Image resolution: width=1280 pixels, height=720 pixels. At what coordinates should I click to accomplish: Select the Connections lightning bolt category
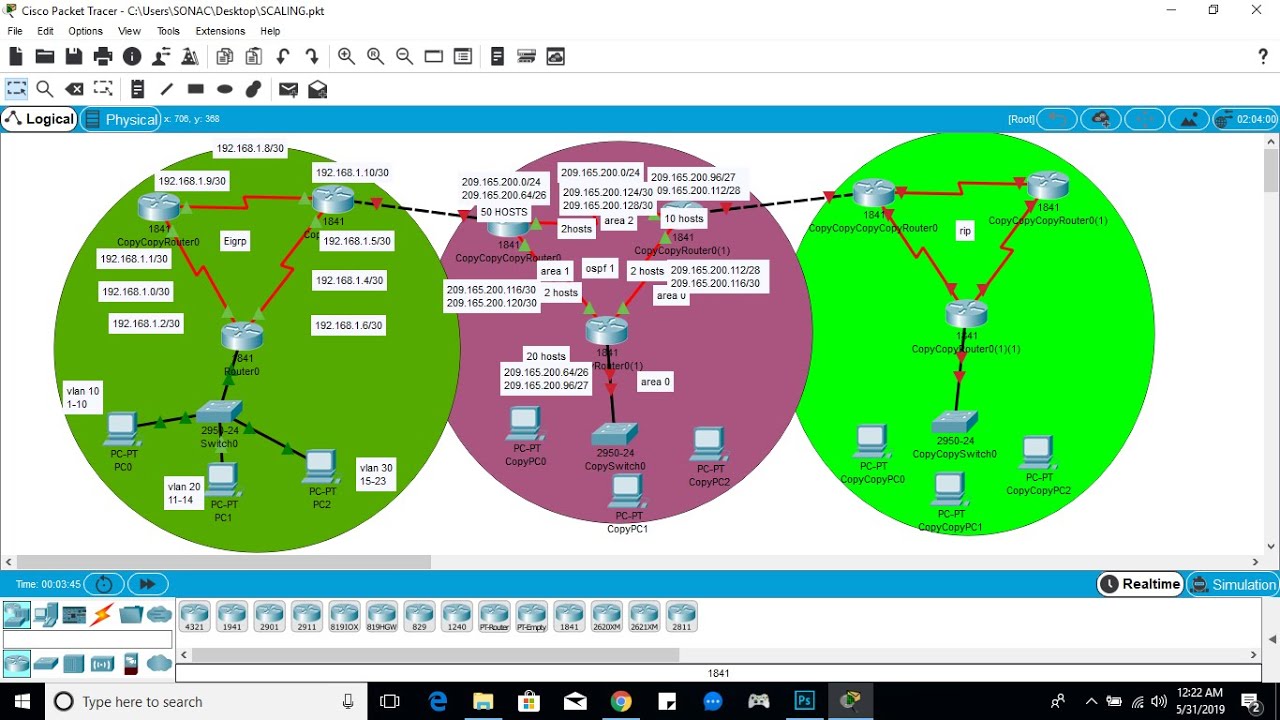pyautogui.click(x=102, y=615)
